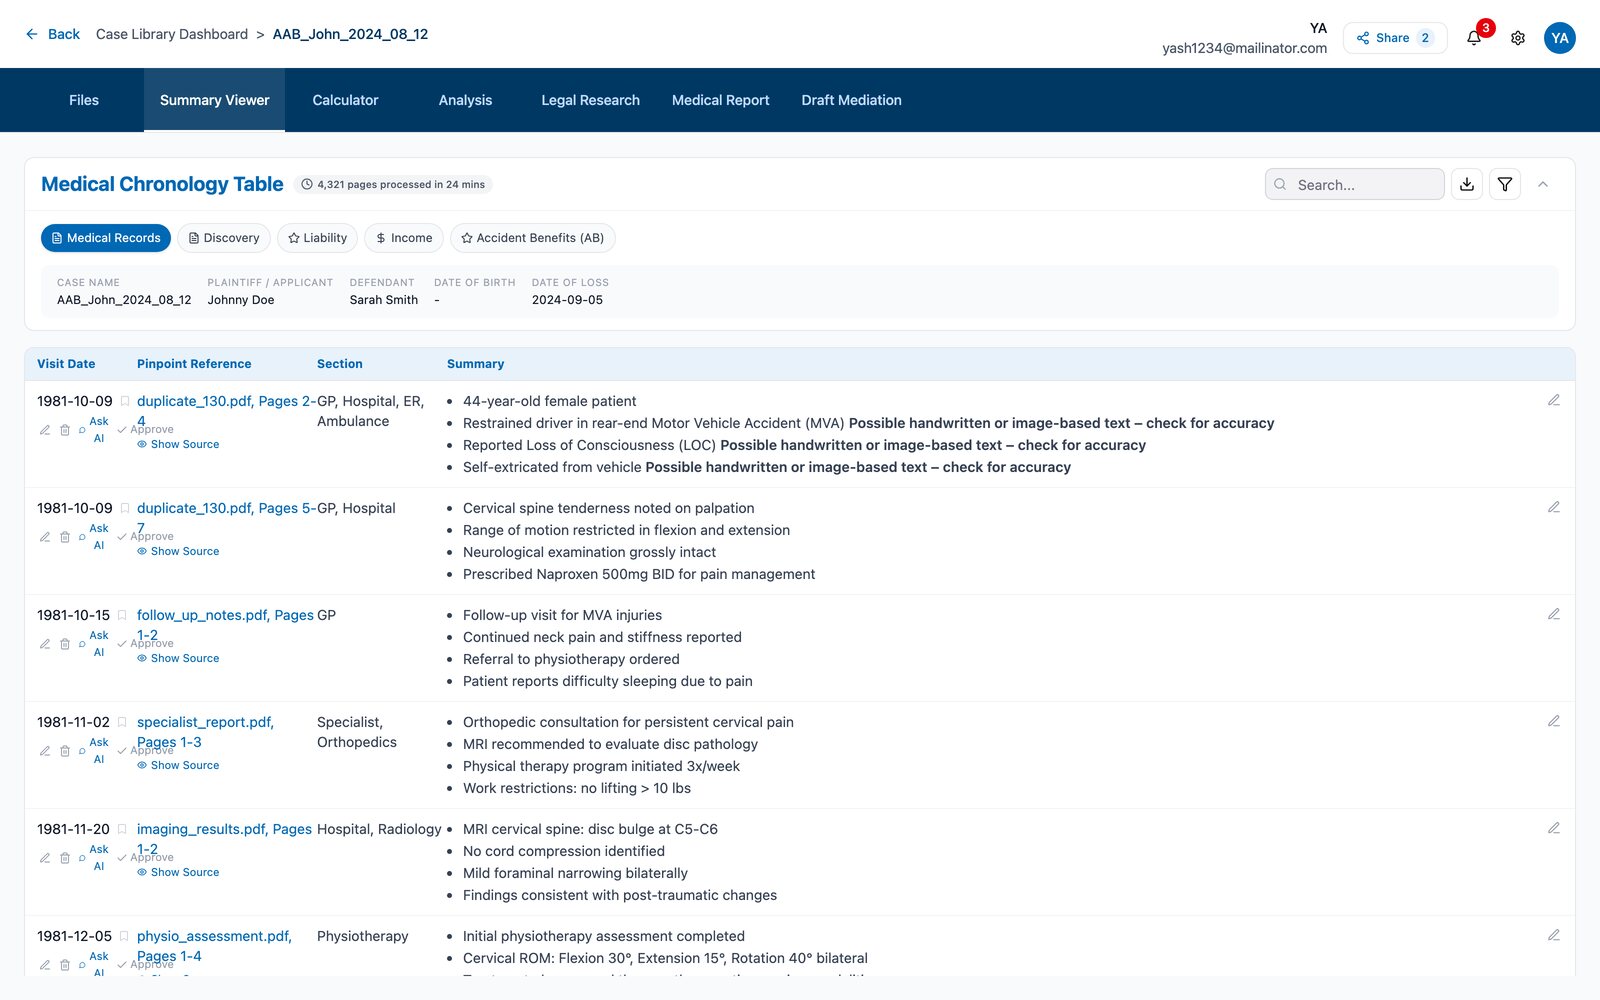
Task: Go back using the Back link
Action: [52, 34]
